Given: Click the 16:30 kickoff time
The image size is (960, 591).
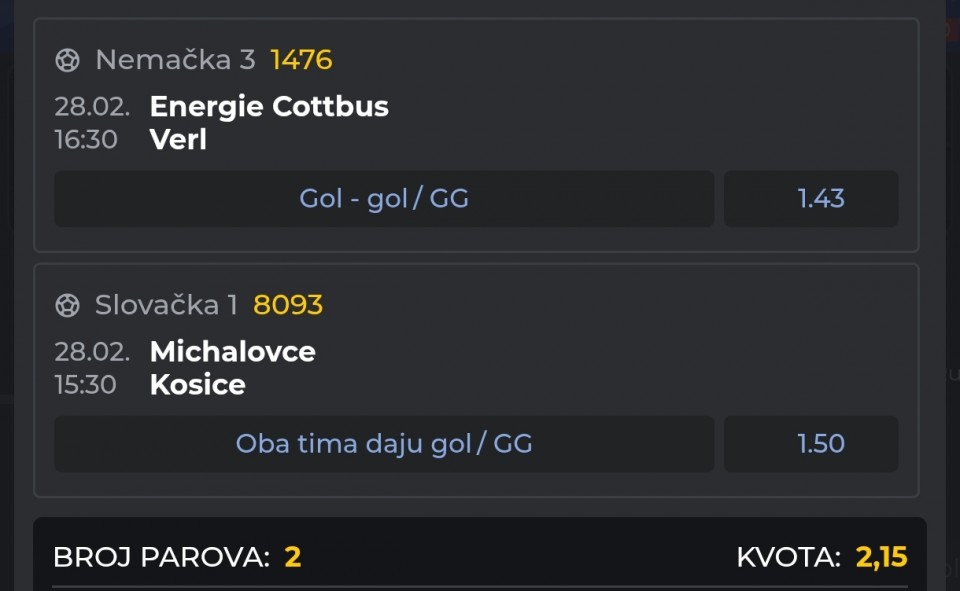Looking at the screenshot, I should [x=86, y=139].
